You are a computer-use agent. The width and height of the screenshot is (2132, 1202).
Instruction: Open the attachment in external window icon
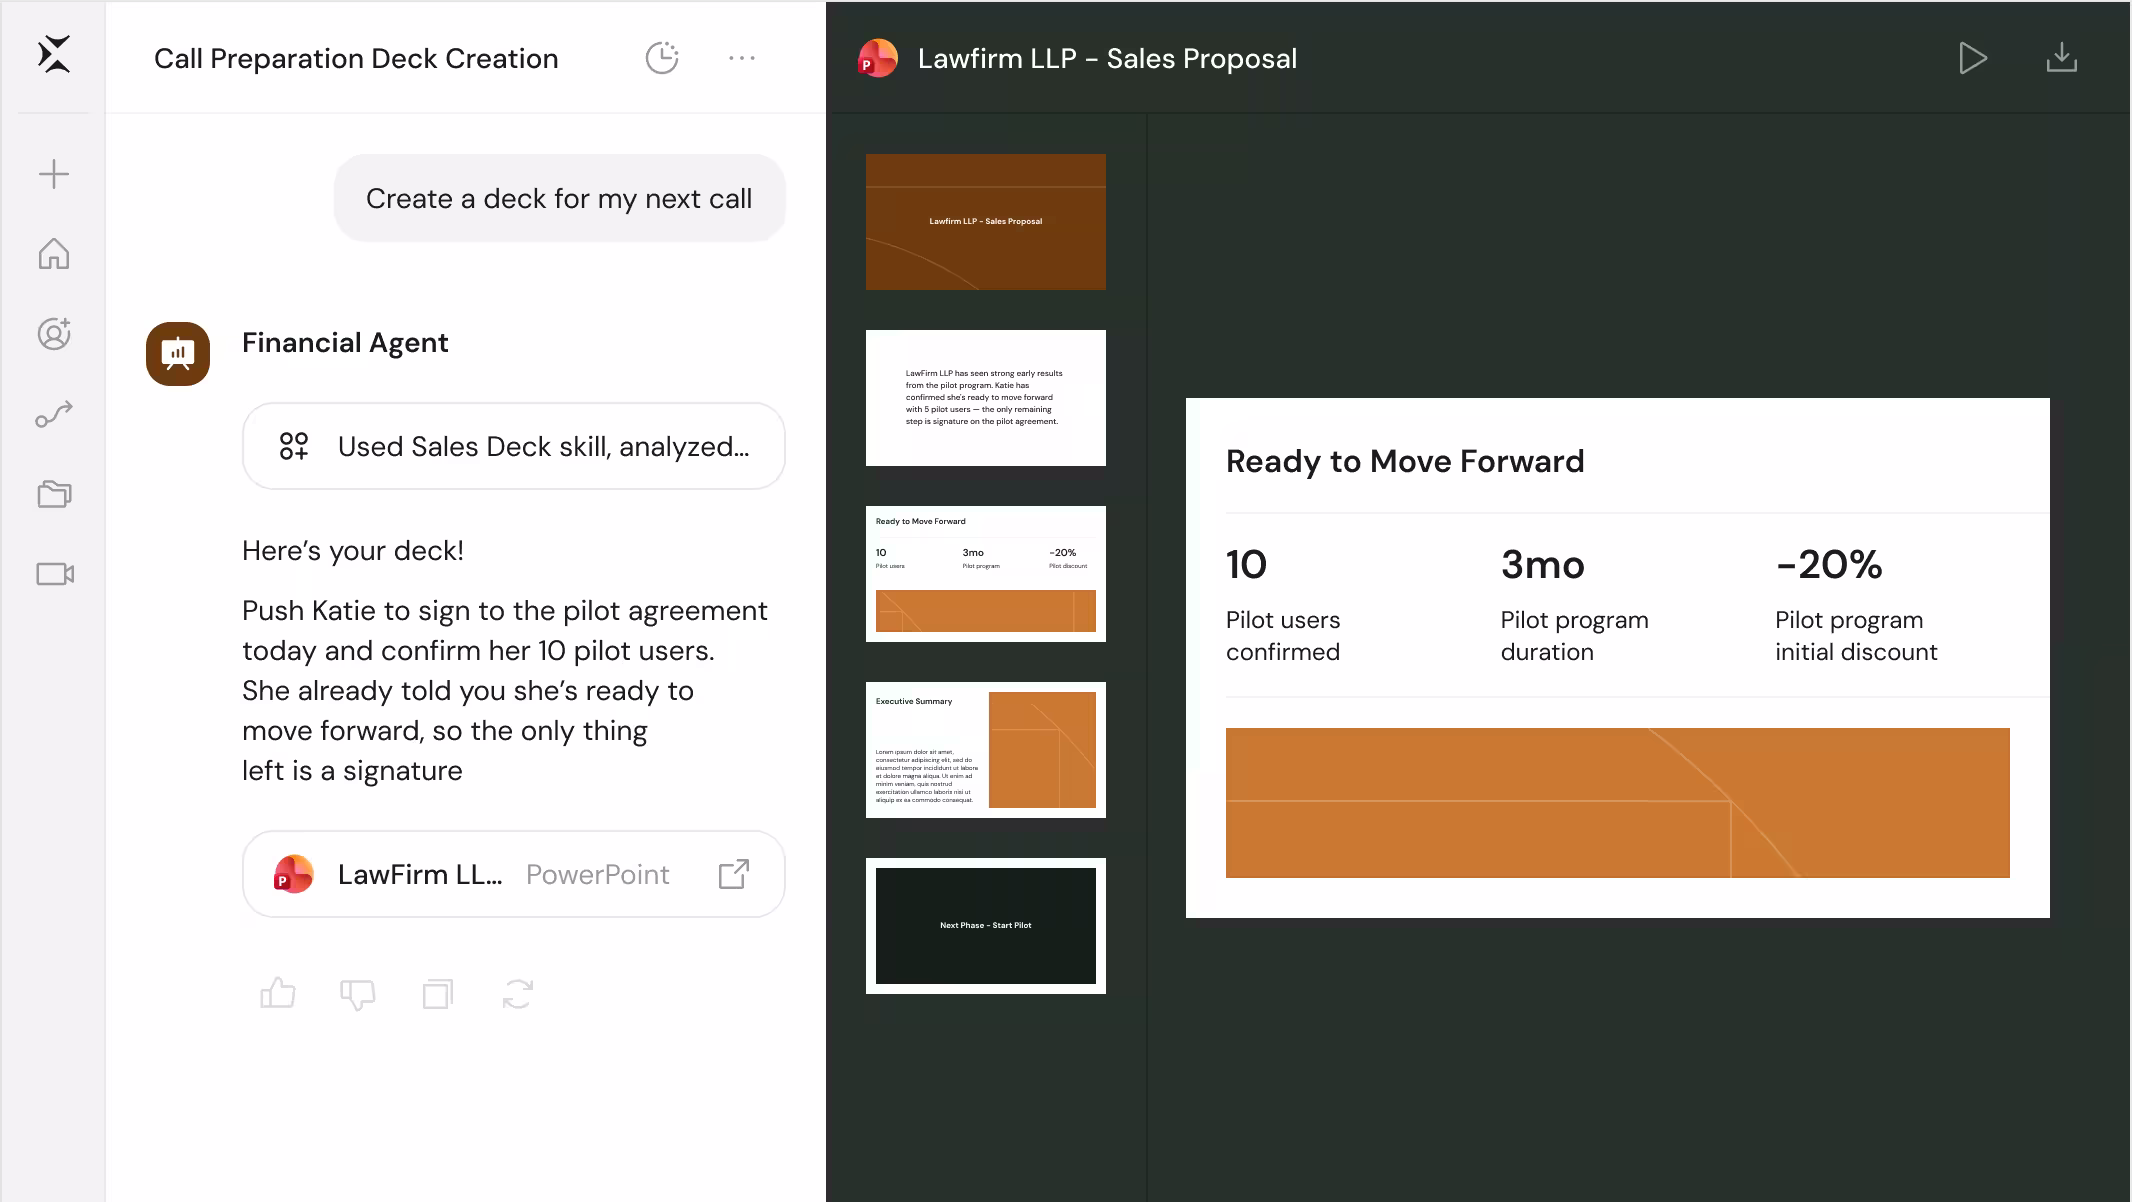734,874
